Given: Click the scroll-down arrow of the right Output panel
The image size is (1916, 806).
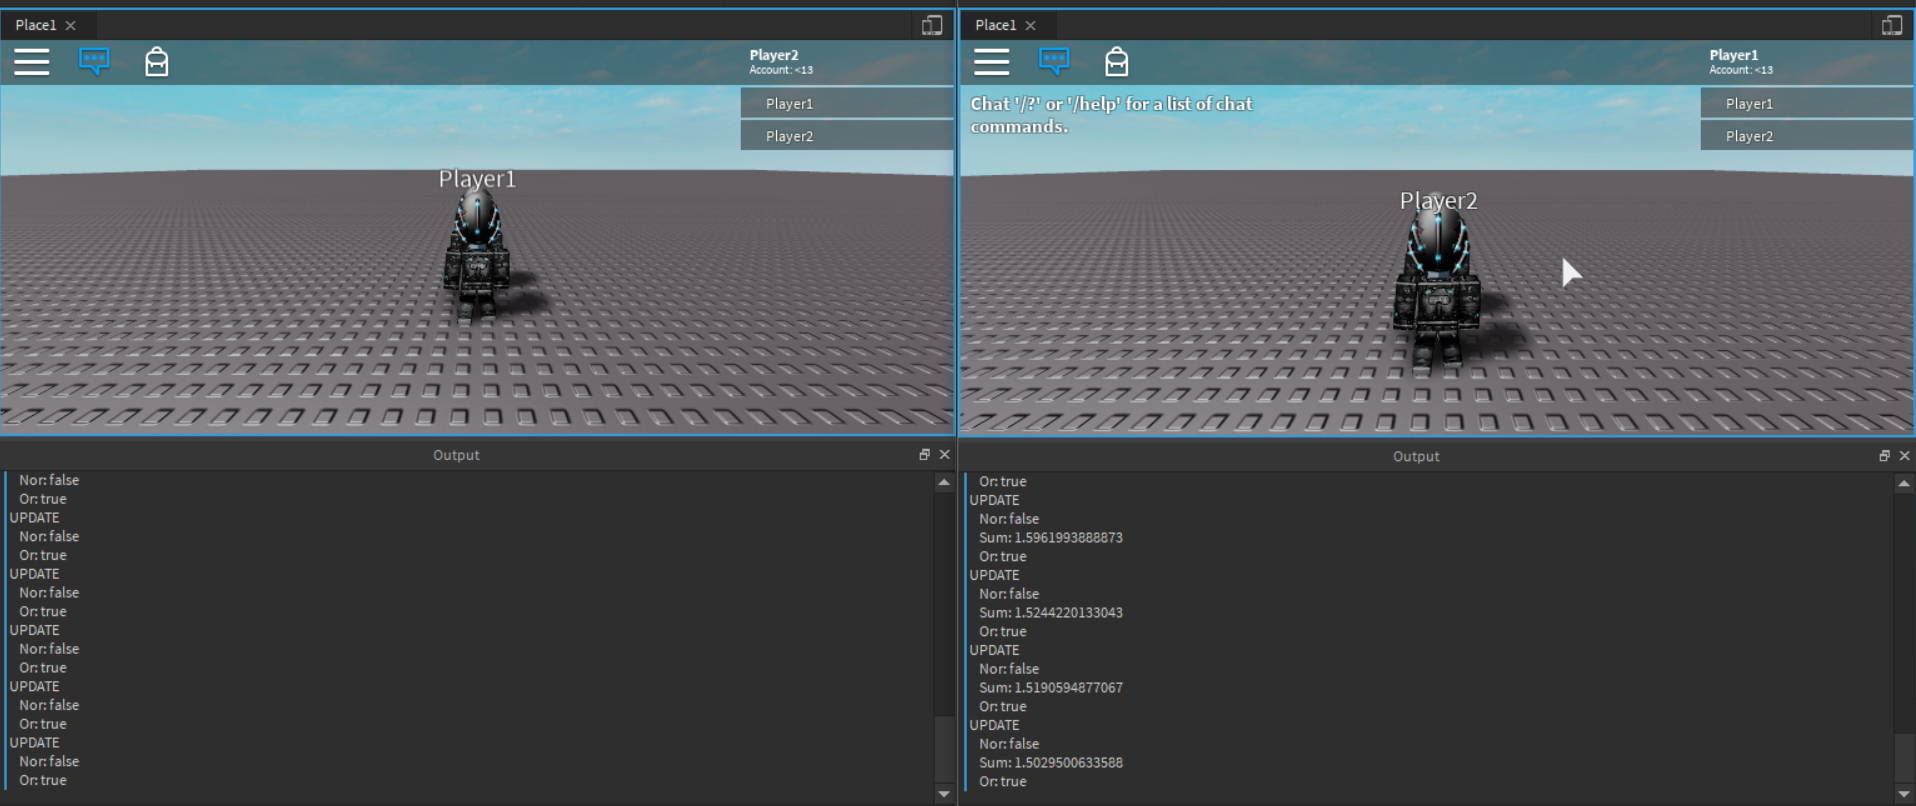Looking at the screenshot, I should tap(1904, 794).
